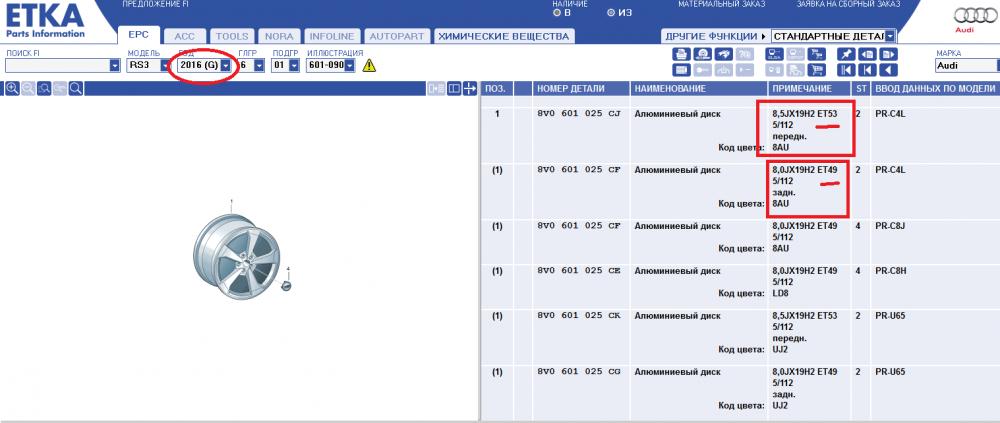Select the 'В' availability radio button

(556, 13)
